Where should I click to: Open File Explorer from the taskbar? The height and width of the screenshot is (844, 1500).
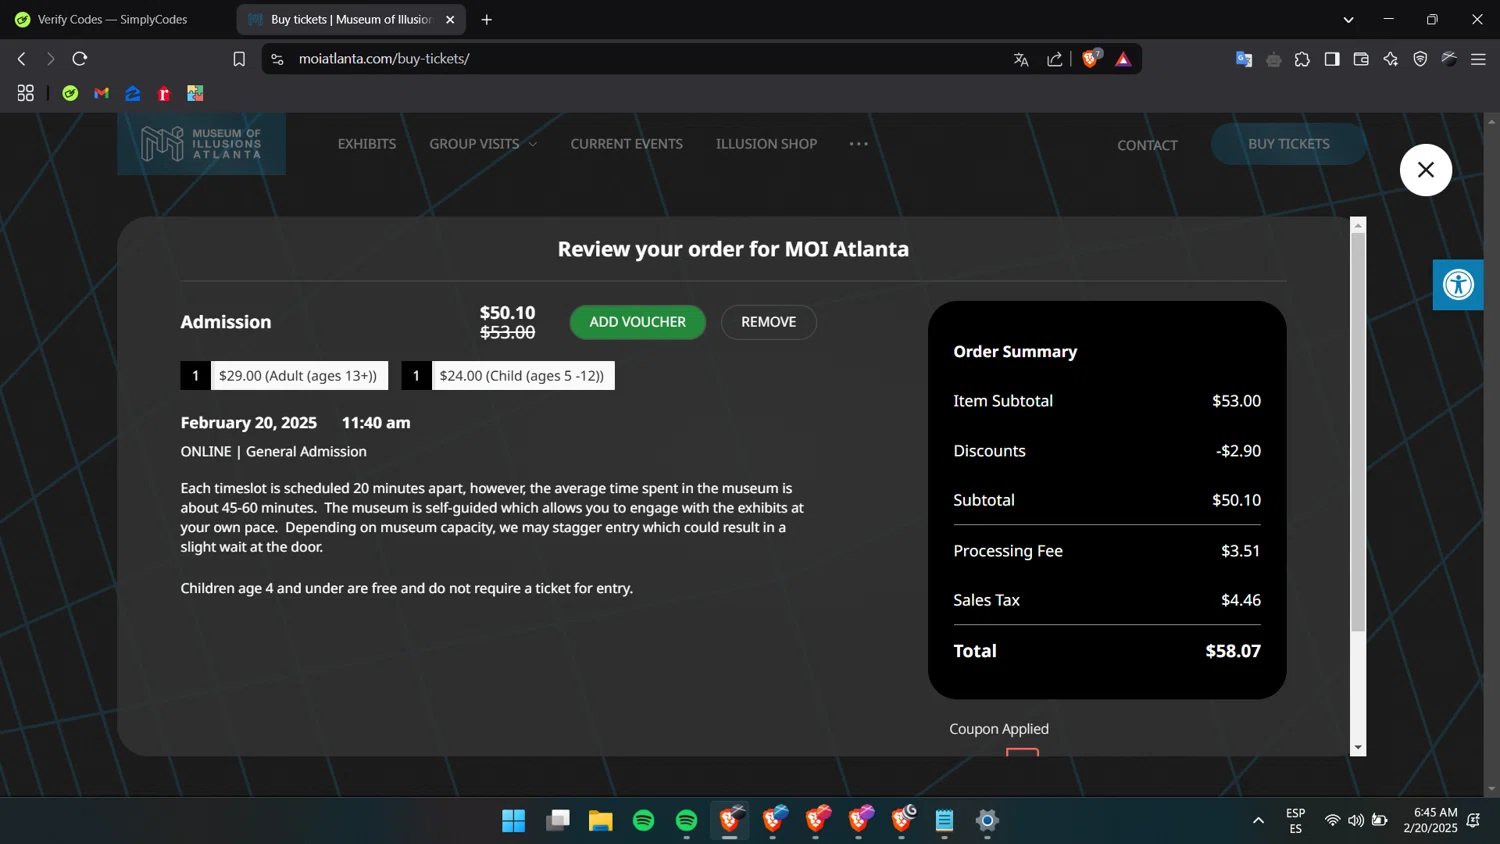pyautogui.click(x=600, y=821)
